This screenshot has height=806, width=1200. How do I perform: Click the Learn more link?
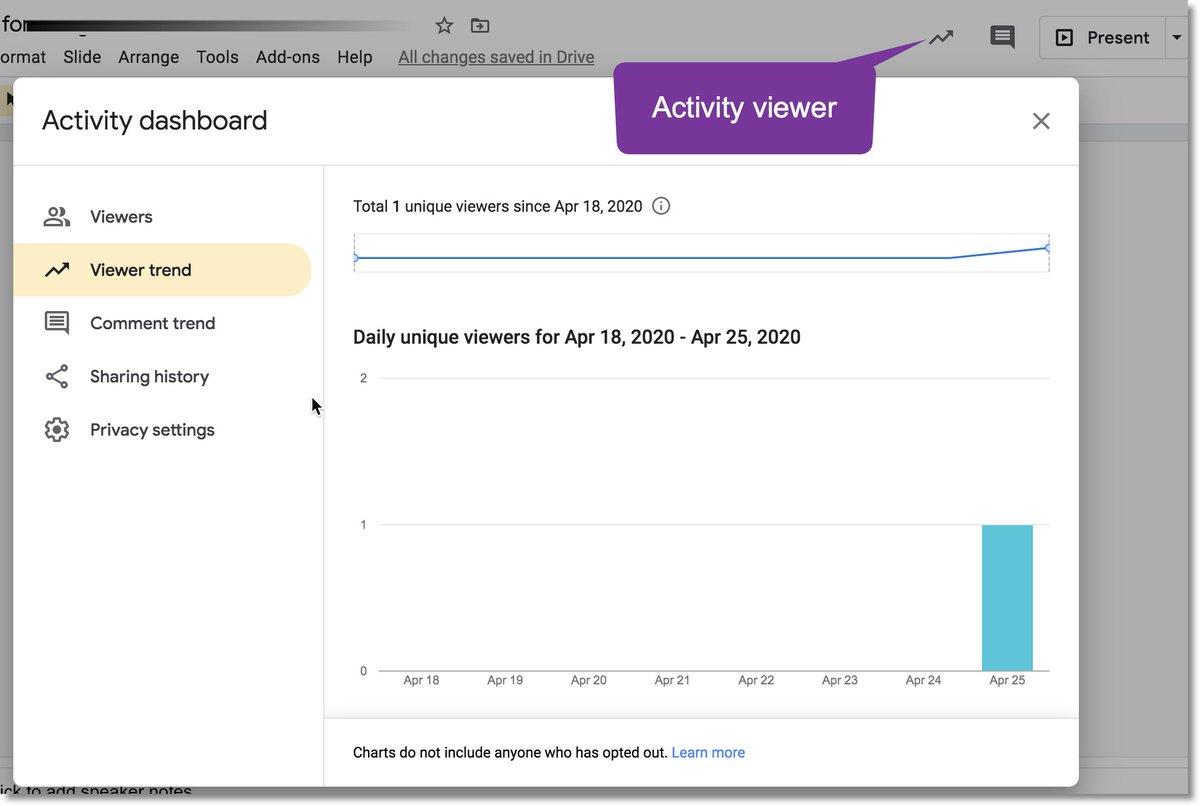click(708, 753)
